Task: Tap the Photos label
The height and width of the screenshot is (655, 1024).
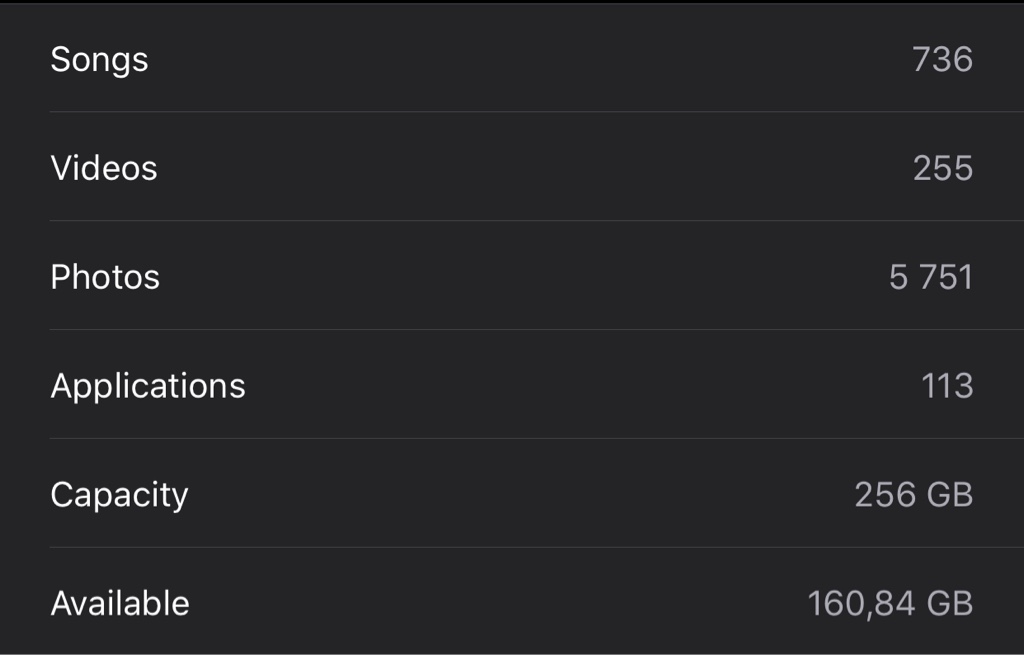Action: point(105,277)
